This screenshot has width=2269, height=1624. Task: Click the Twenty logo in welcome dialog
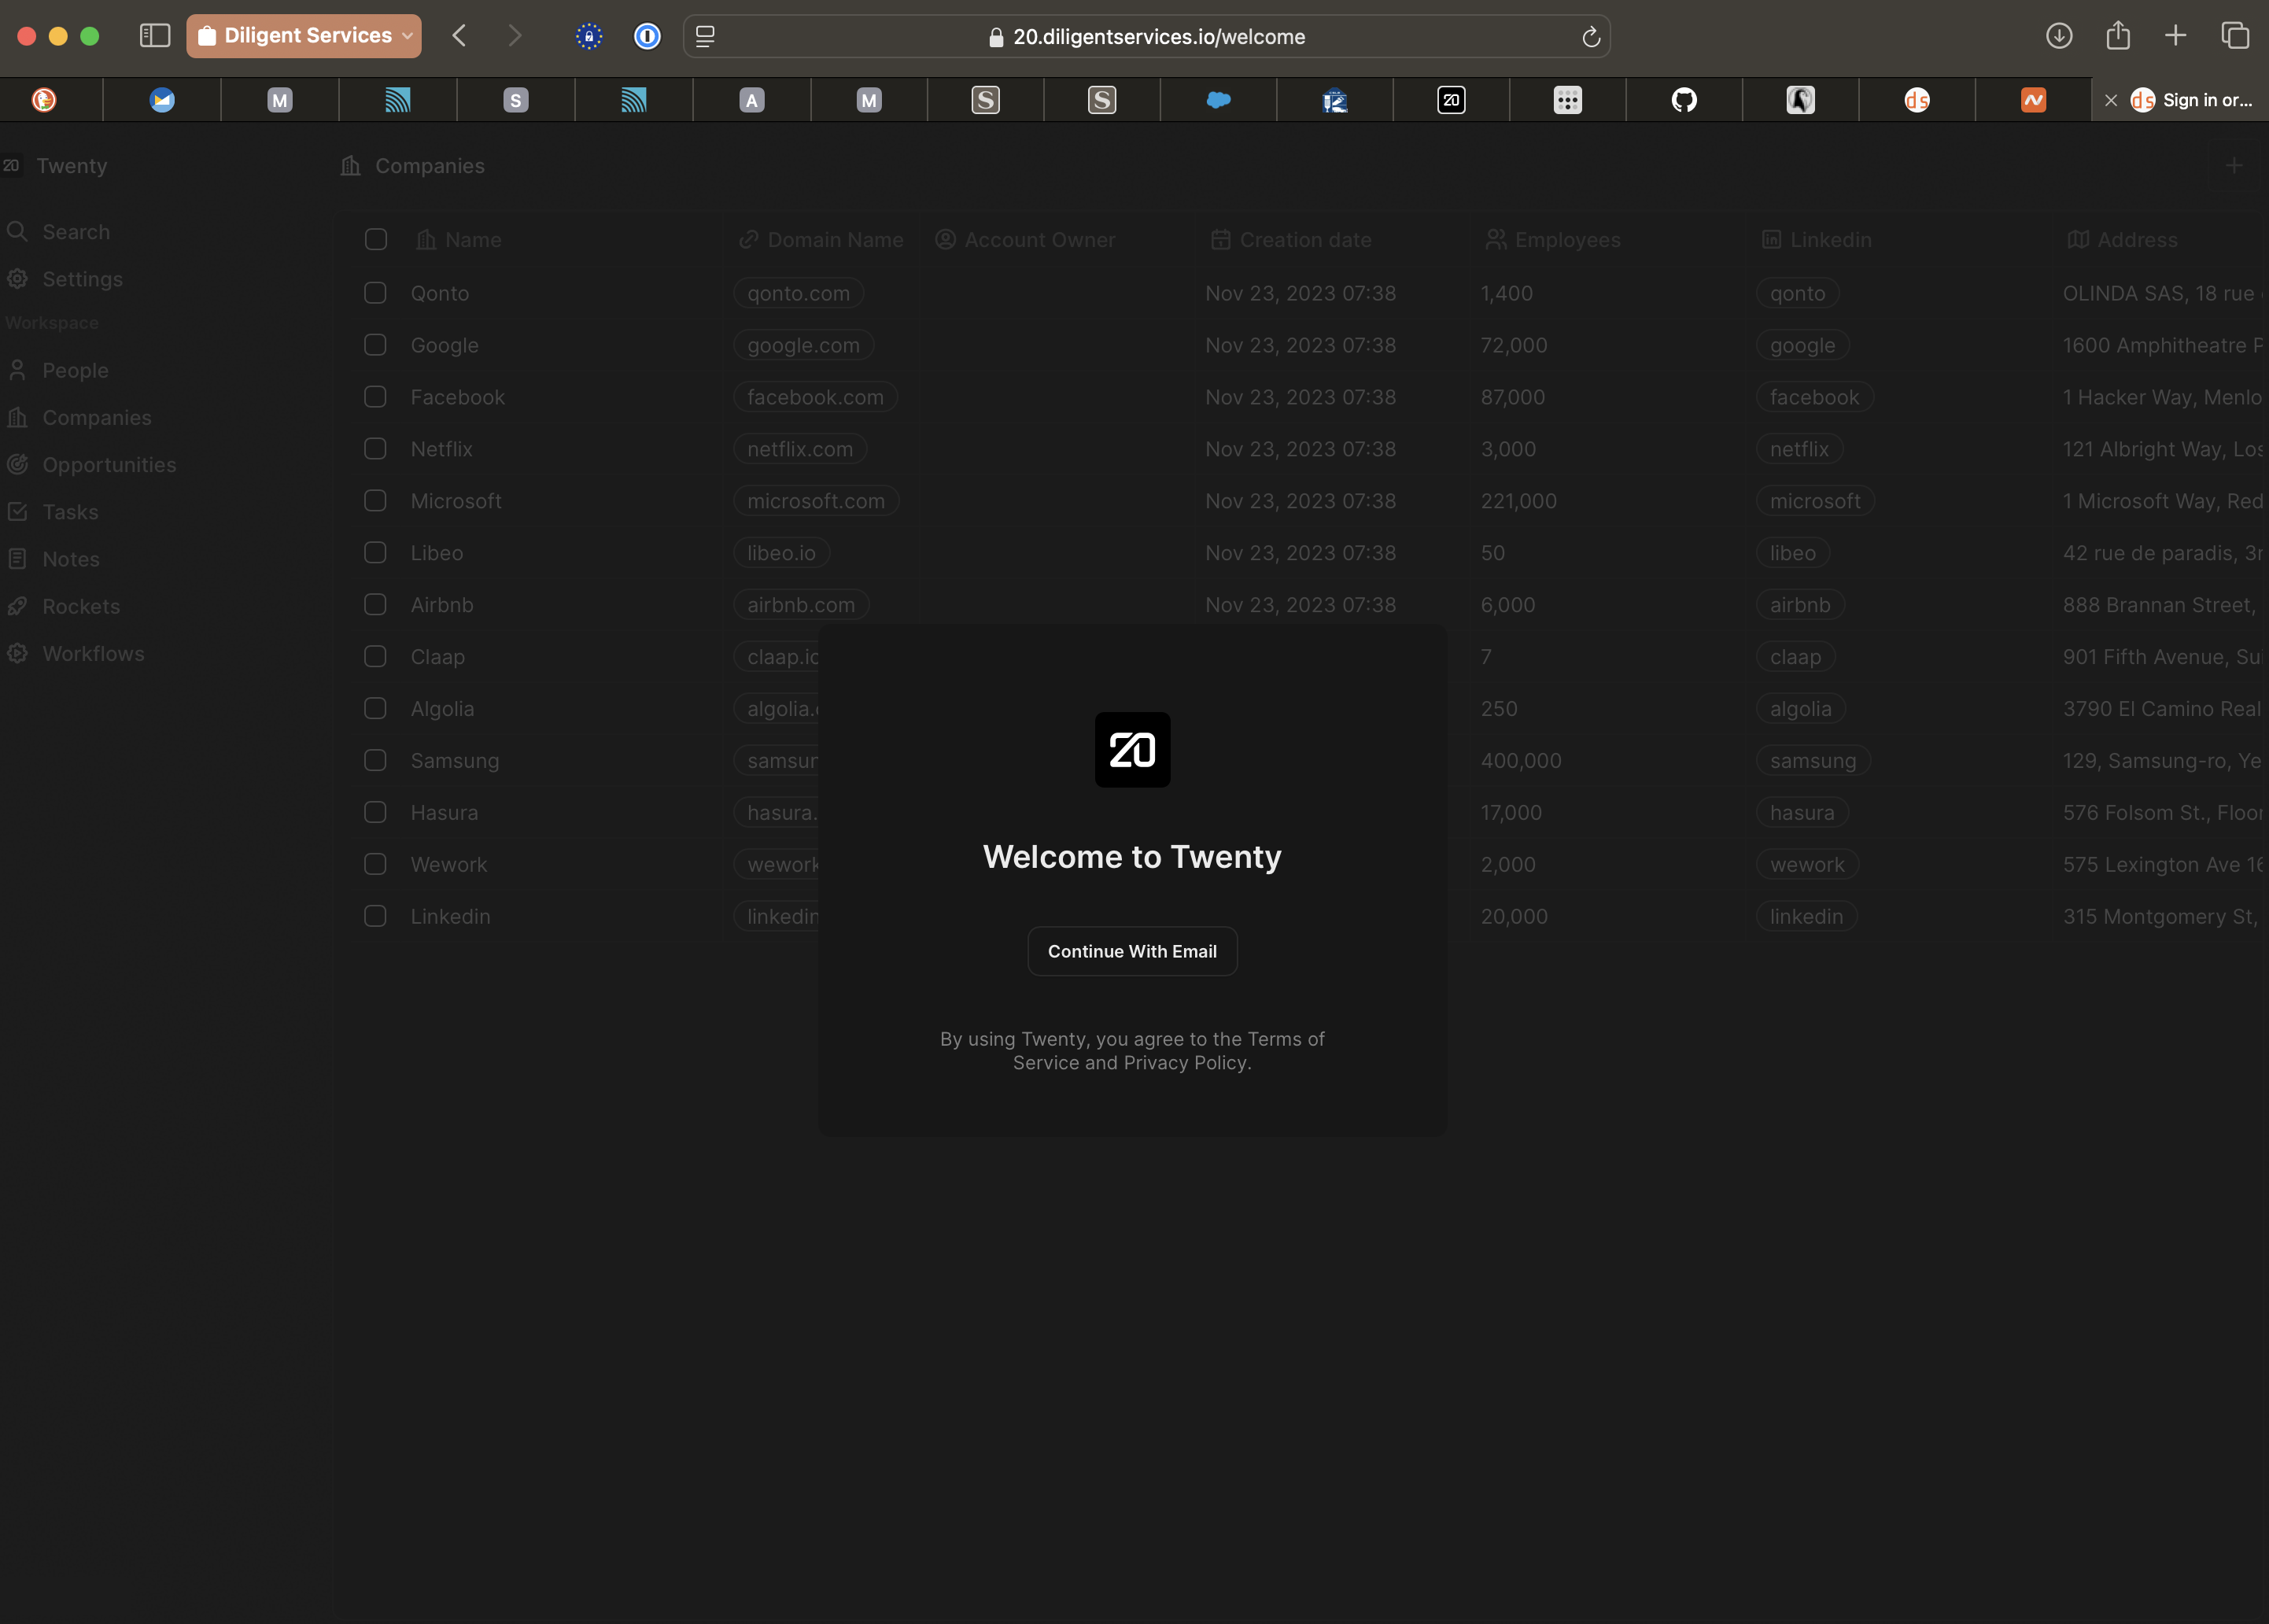point(1132,749)
